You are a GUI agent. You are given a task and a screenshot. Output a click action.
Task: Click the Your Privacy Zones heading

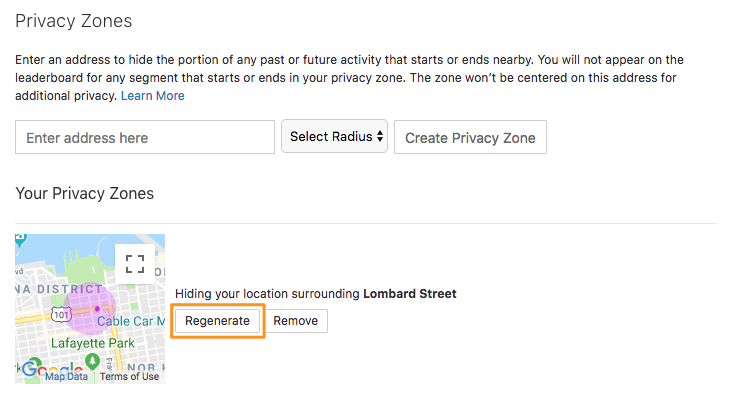(85, 193)
